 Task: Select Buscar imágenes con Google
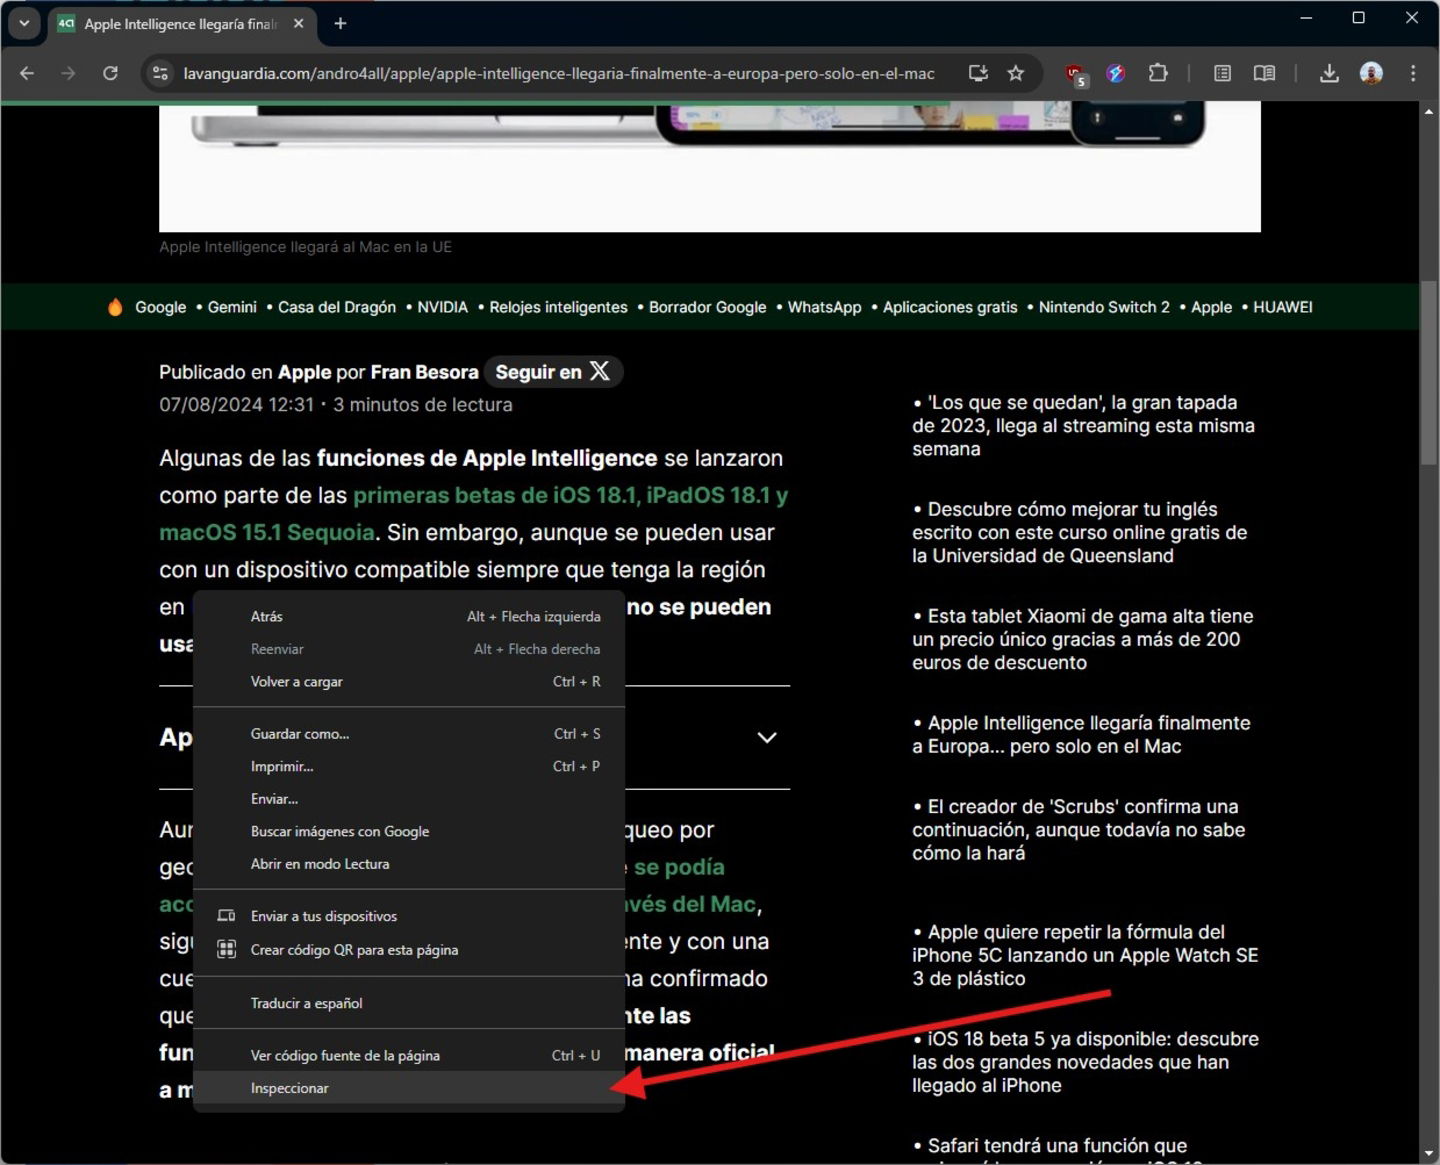(409, 831)
